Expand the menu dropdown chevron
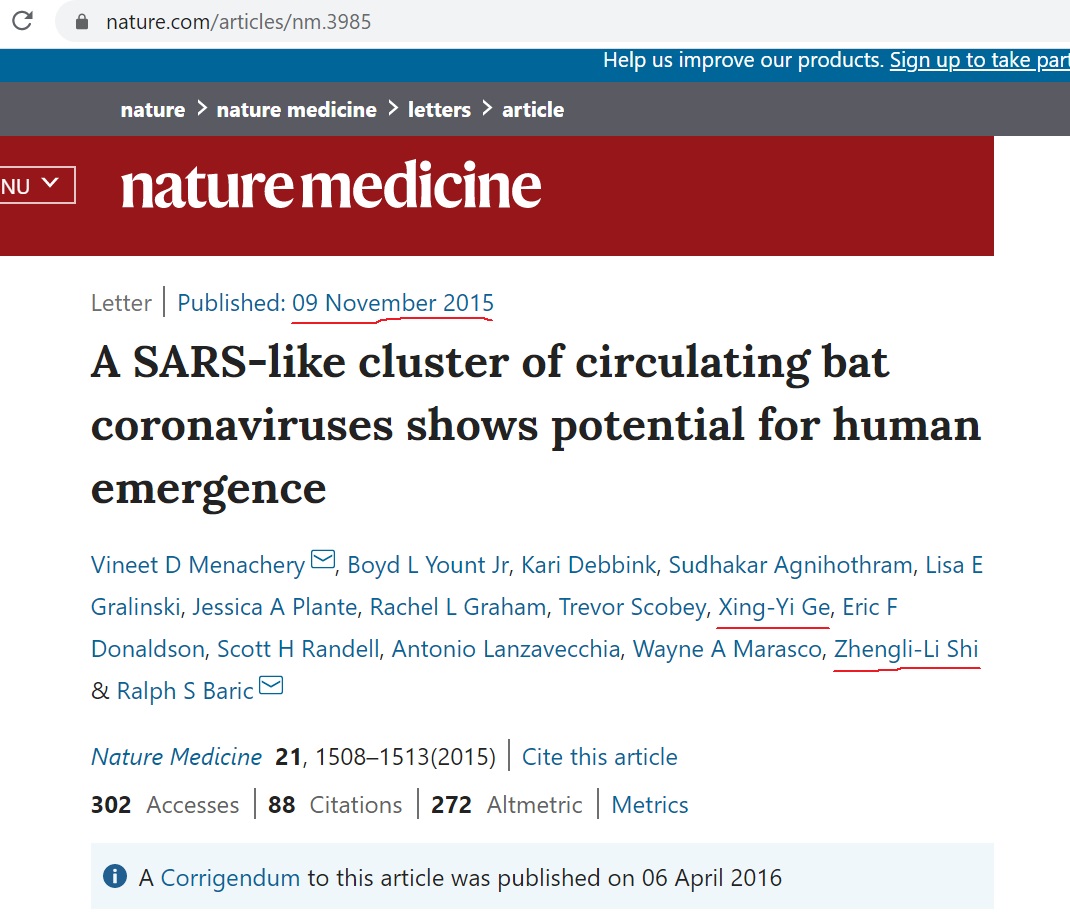 (x=52, y=184)
